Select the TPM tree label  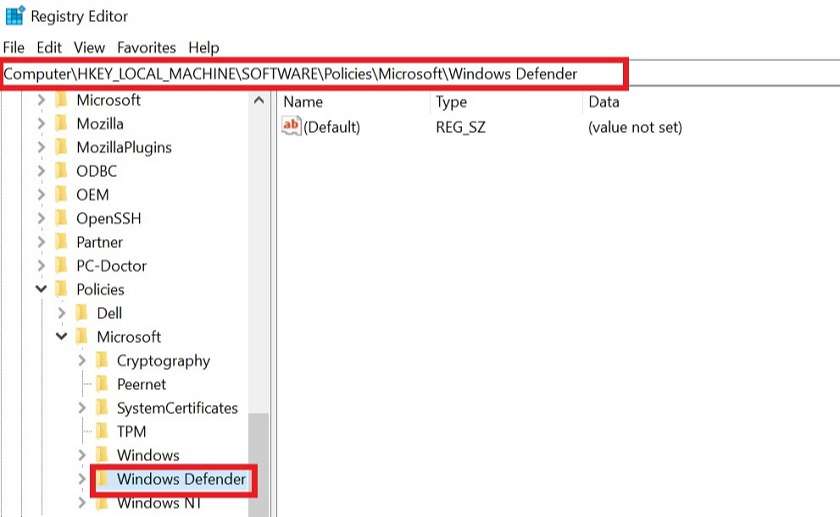click(x=131, y=431)
